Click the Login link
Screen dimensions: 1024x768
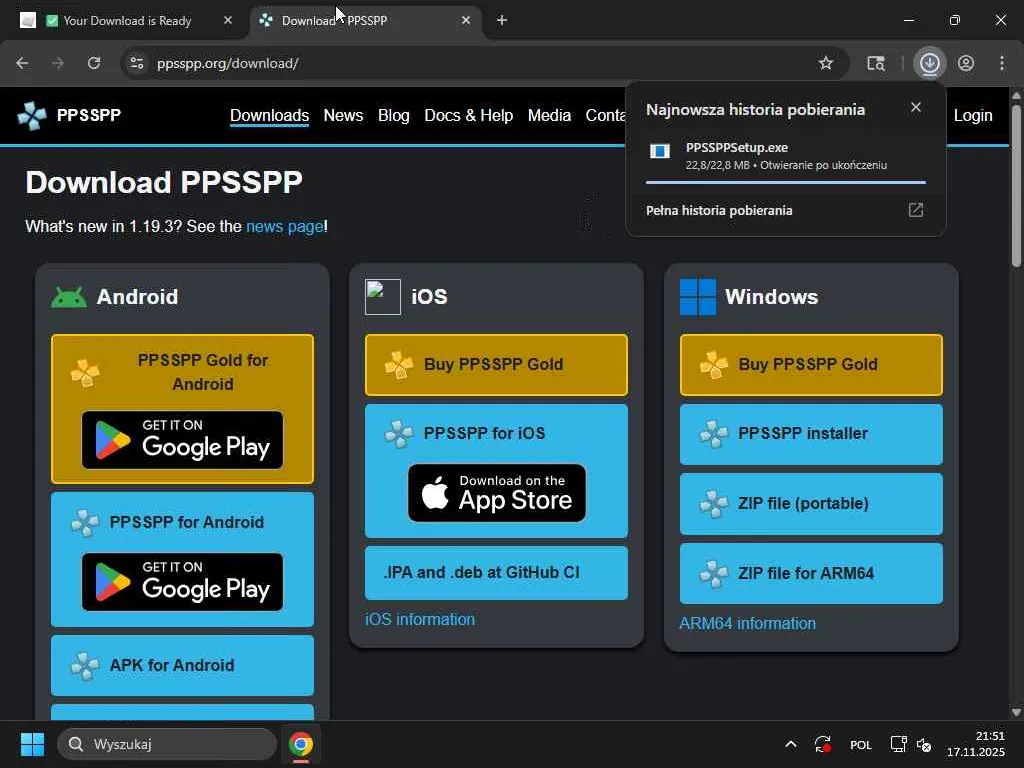coord(972,116)
